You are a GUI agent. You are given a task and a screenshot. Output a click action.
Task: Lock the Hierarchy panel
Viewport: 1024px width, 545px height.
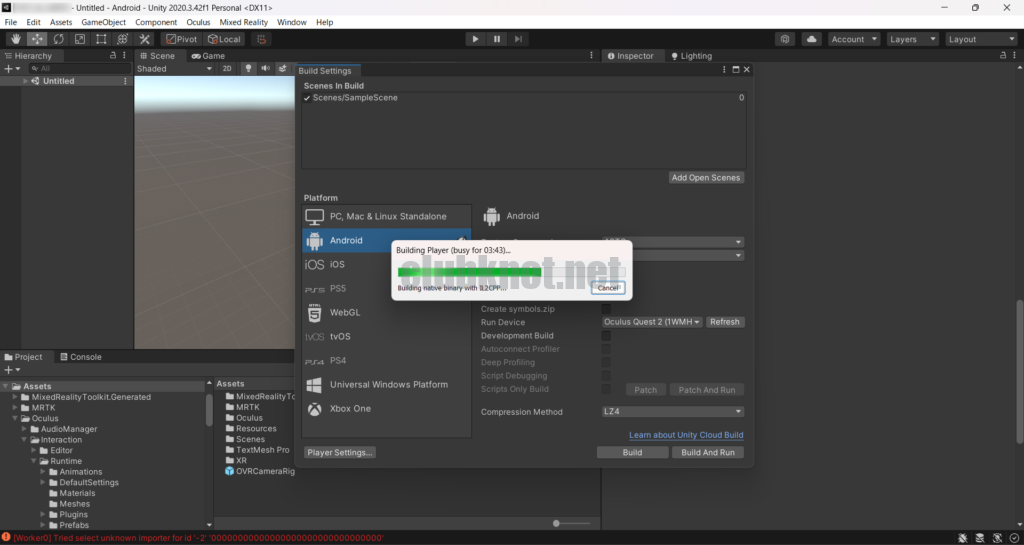[x=113, y=56]
